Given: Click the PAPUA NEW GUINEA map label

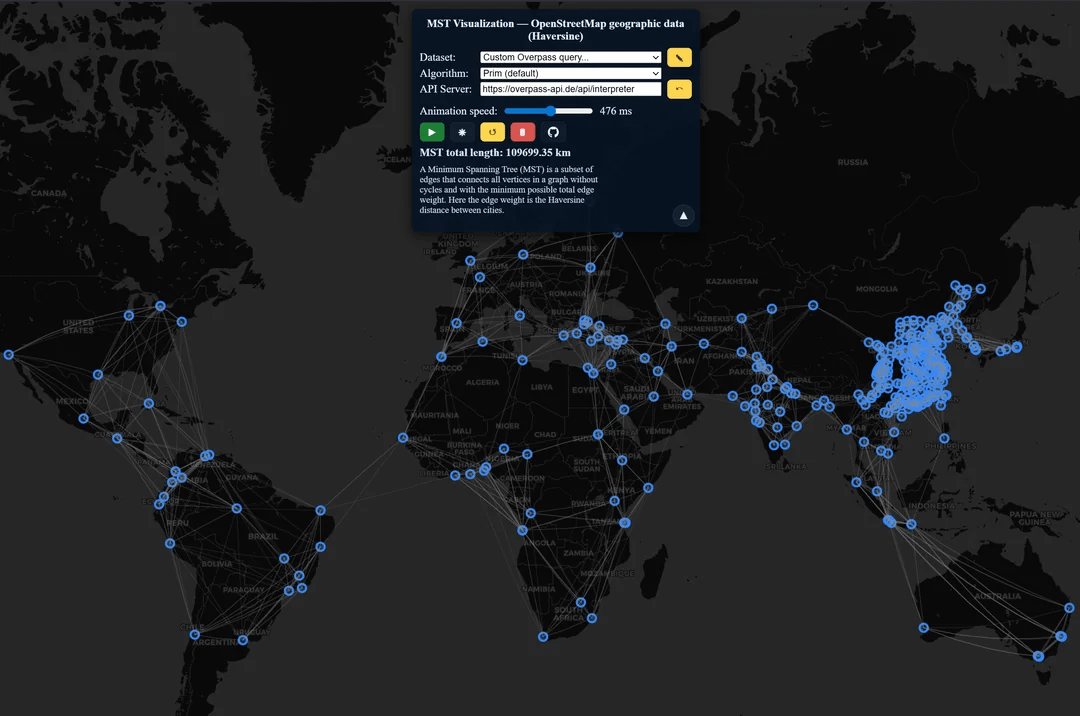Looking at the screenshot, I should coord(1035,518).
